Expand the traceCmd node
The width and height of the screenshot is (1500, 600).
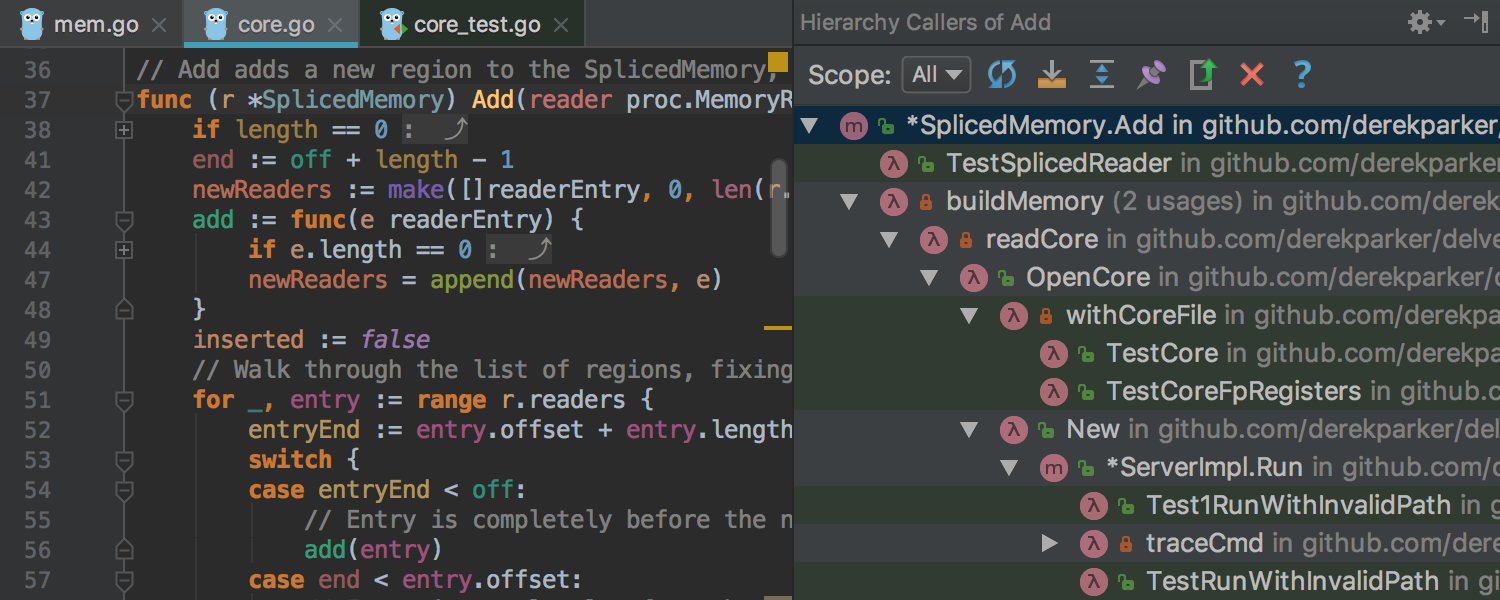pos(1049,544)
